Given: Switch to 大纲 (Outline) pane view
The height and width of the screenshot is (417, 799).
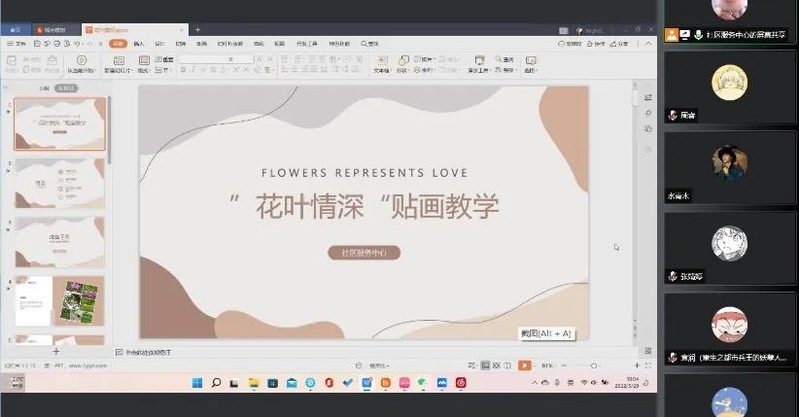Looking at the screenshot, I should pyautogui.click(x=44, y=88).
